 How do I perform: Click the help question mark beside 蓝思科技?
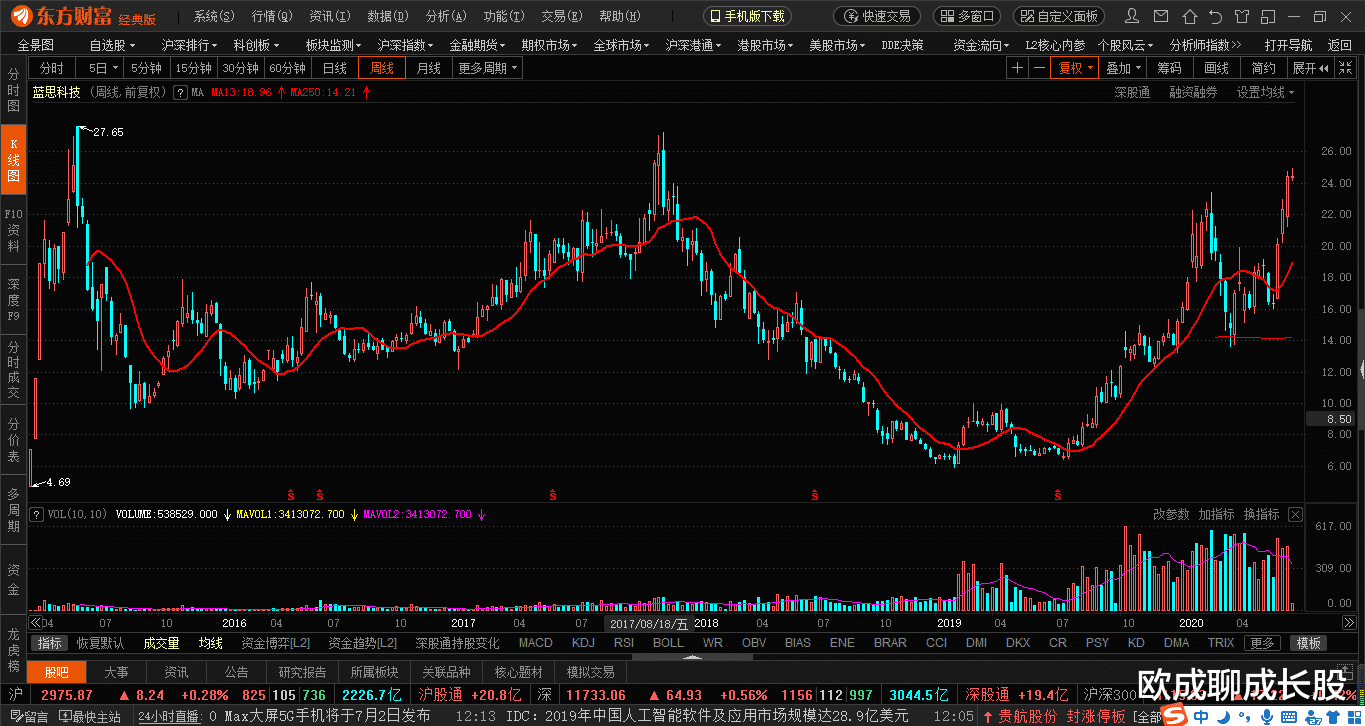180,92
